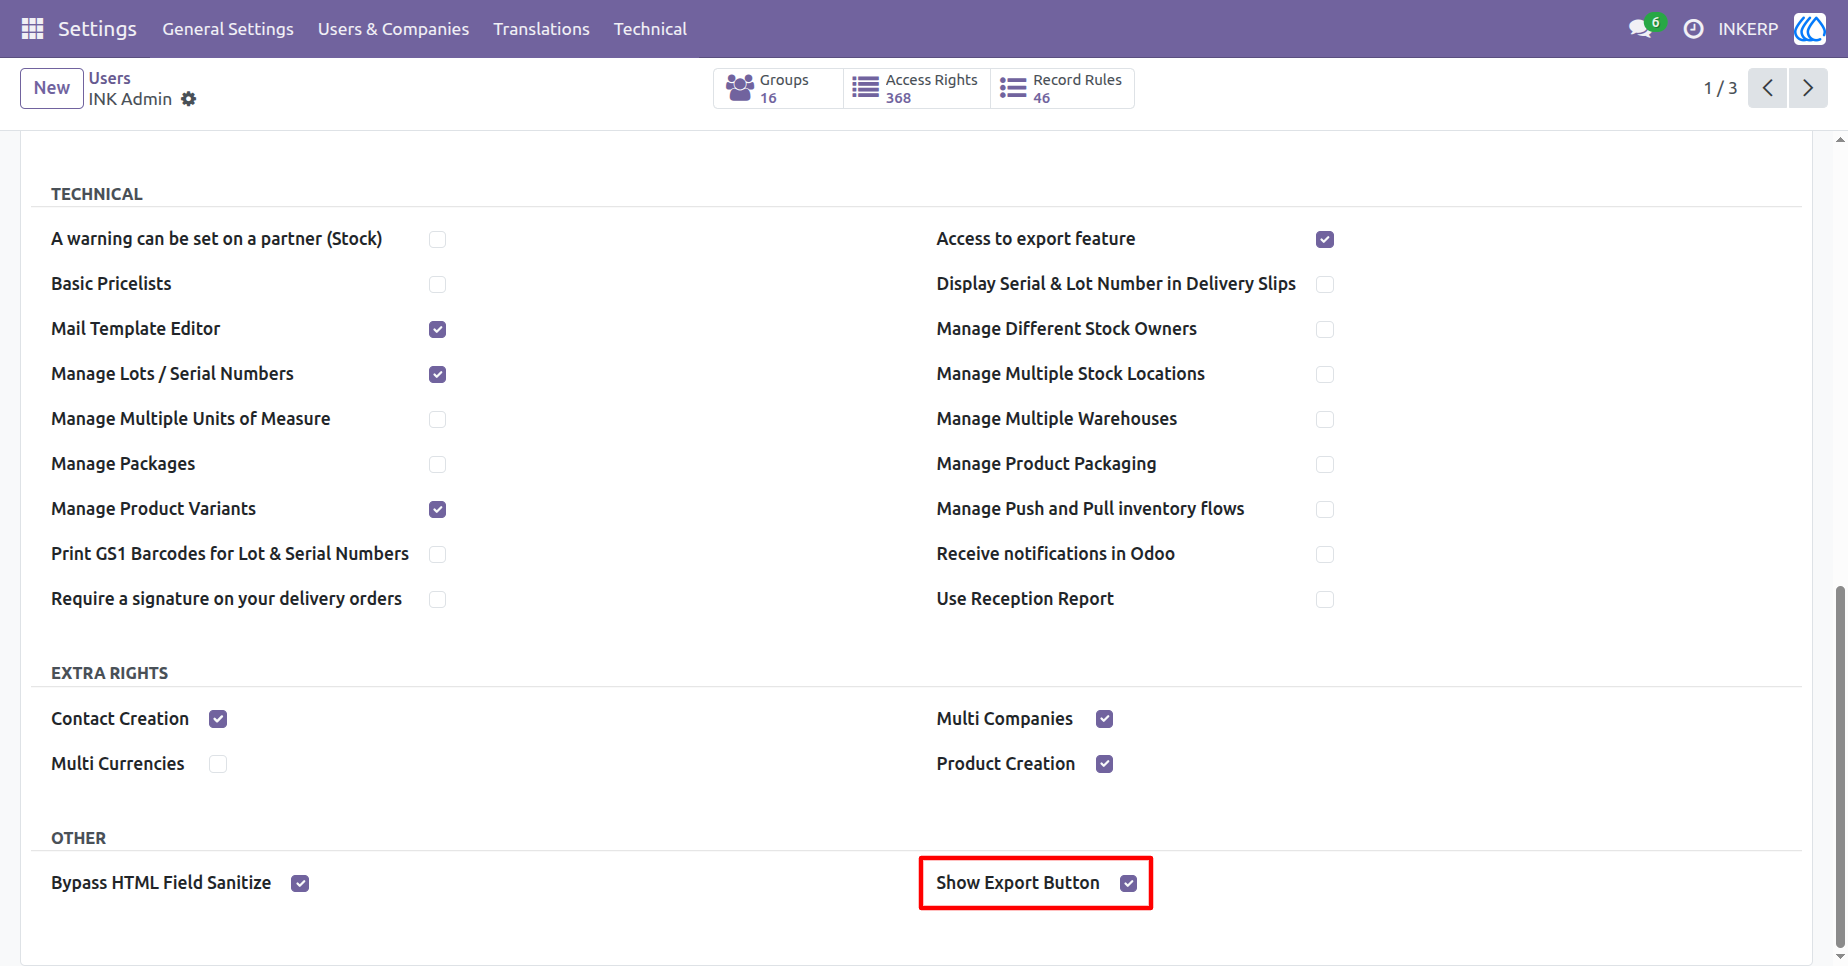This screenshot has height=966, width=1848.
Task: Open the gear actions menu next to INK Admin
Action: coord(189,99)
